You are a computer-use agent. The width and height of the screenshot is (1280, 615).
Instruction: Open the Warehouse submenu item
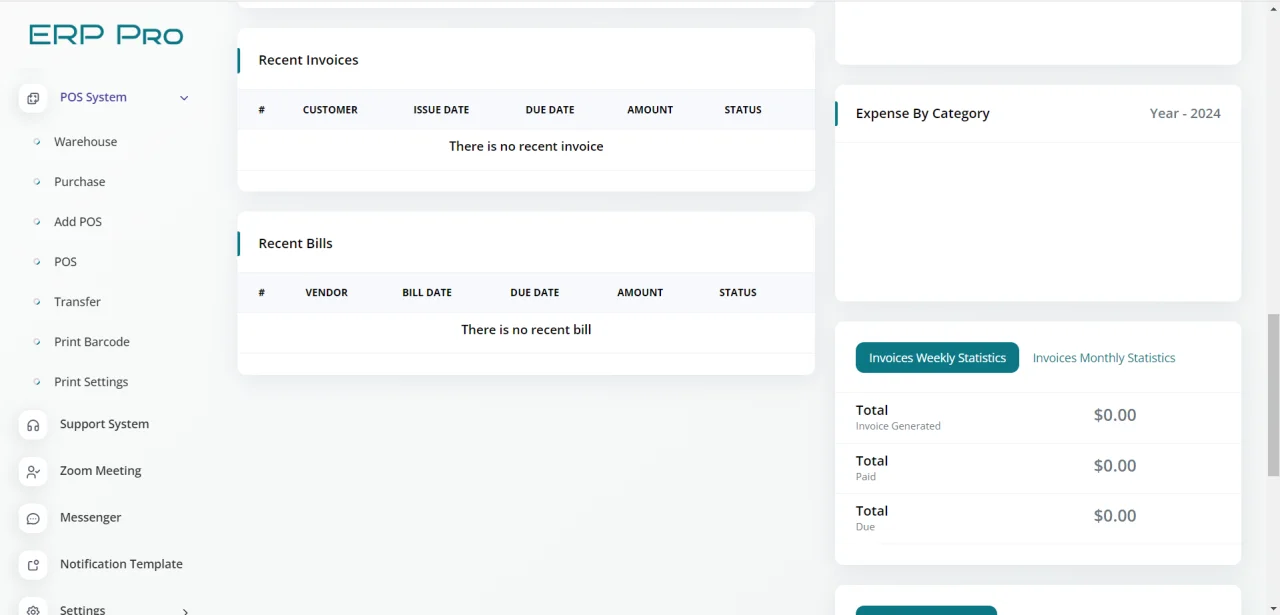tap(85, 142)
